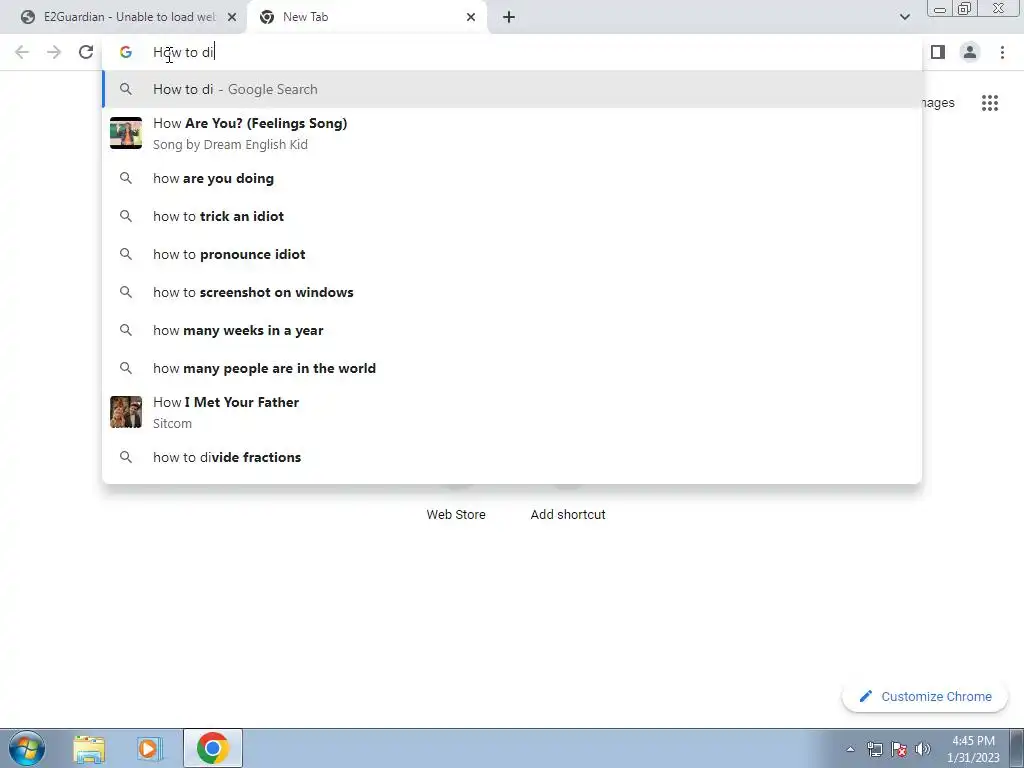This screenshot has height=768, width=1024.
Task: Open the Google apps grid icon
Action: [x=989, y=103]
